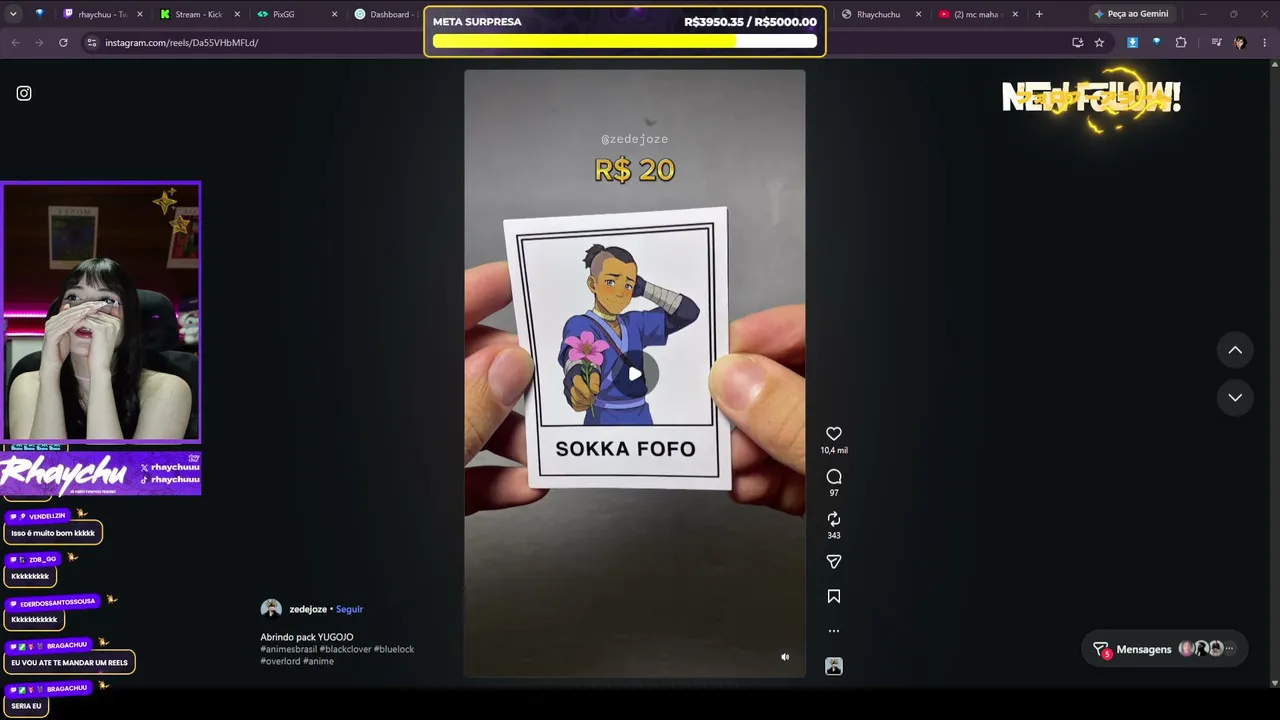Open the zedejoze profile avatar

(x=271, y=609)
